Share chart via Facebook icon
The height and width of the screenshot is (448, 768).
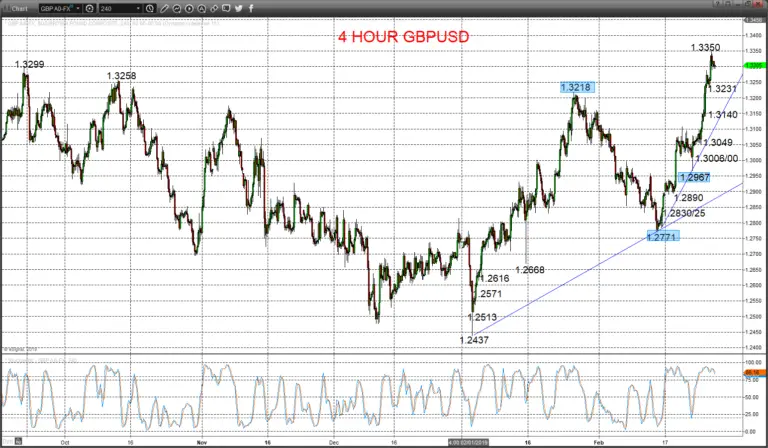point(251,8)
